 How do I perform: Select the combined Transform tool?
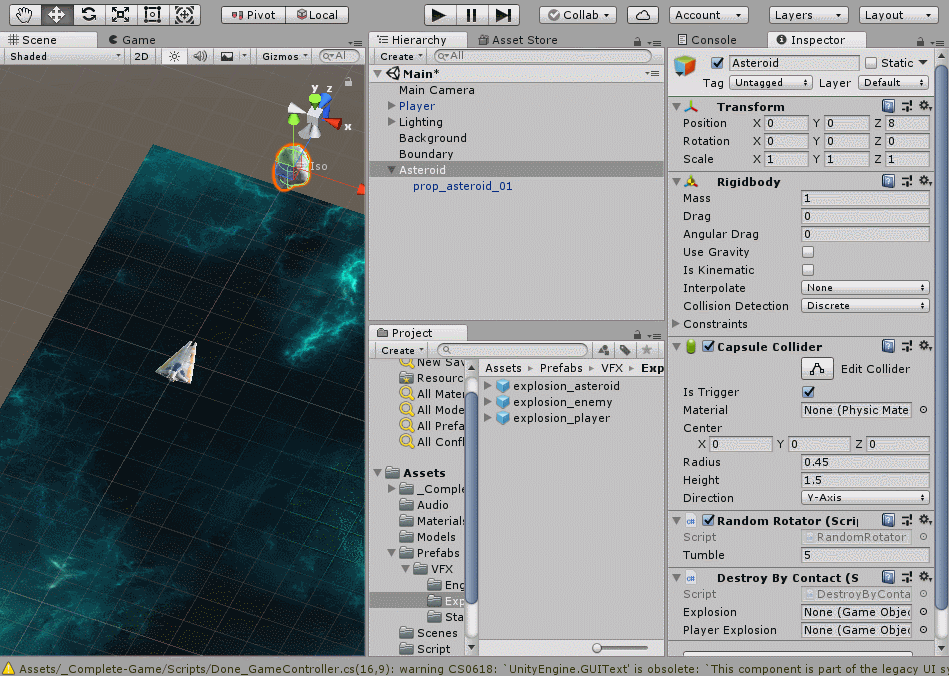click(x=184, y=15)
